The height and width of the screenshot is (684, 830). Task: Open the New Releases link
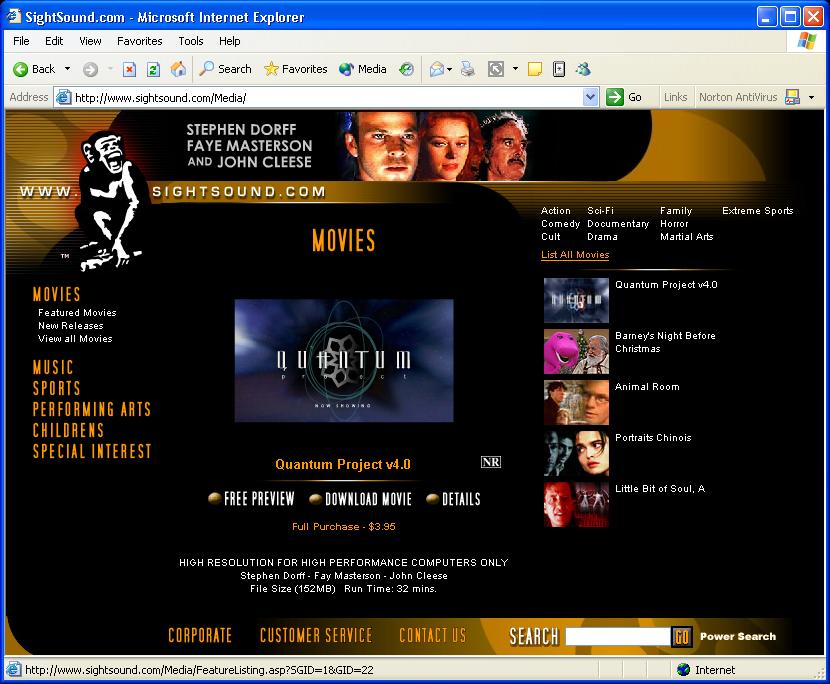(70, 326)
